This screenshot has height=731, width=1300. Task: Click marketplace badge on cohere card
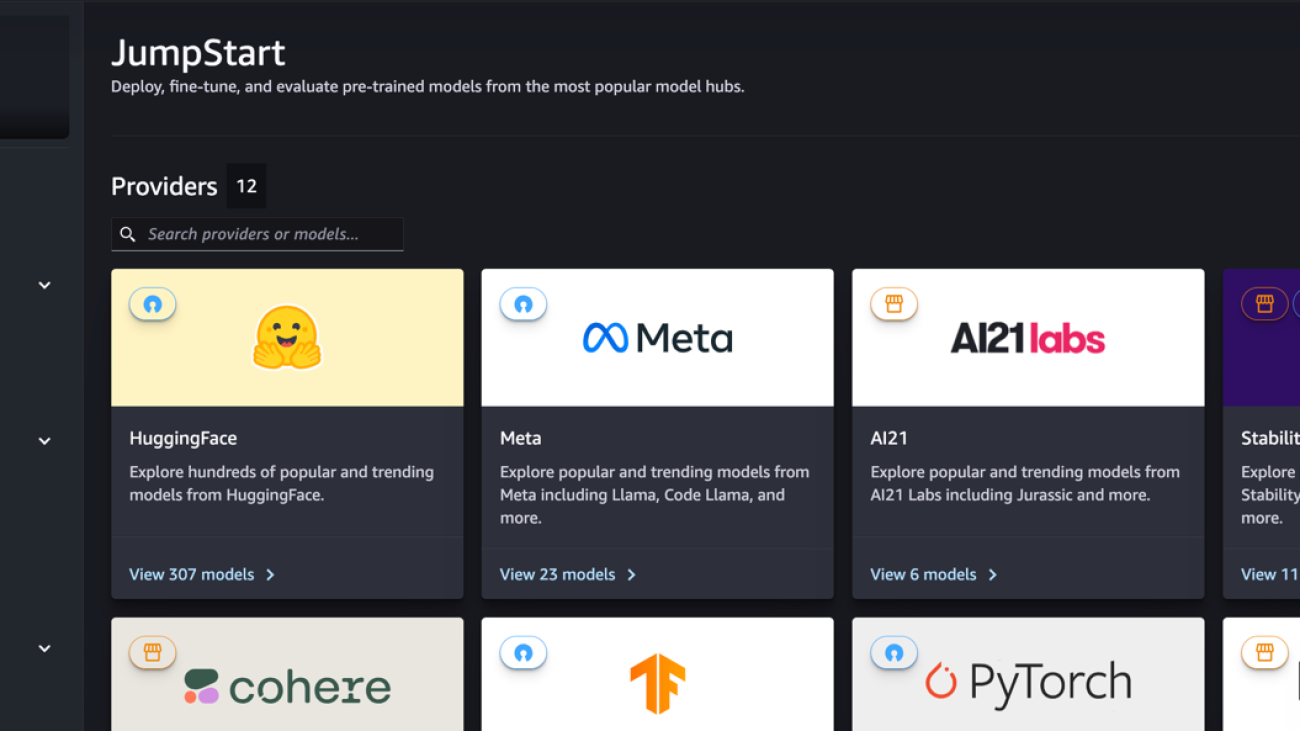pyautogui.click(x=153, y=652)
